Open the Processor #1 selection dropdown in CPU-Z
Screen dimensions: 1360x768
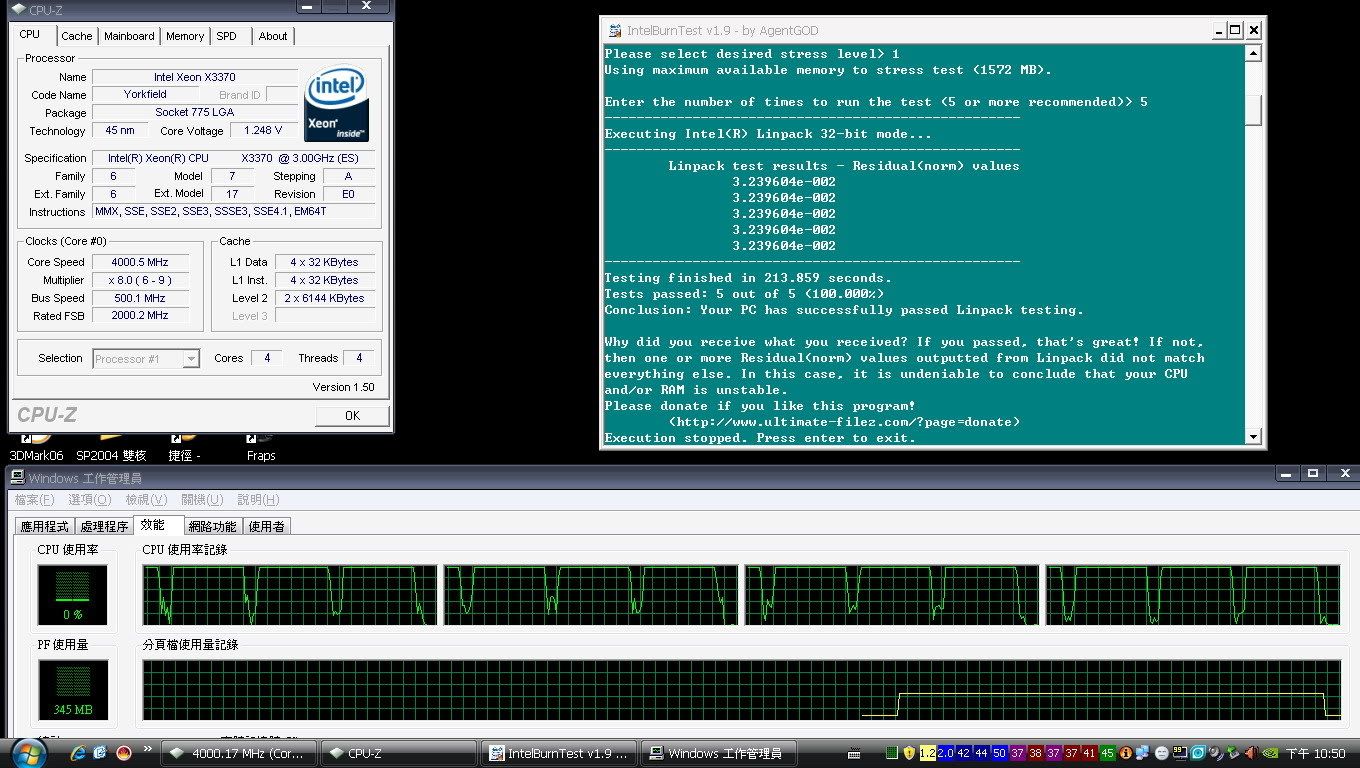[145, 357]
